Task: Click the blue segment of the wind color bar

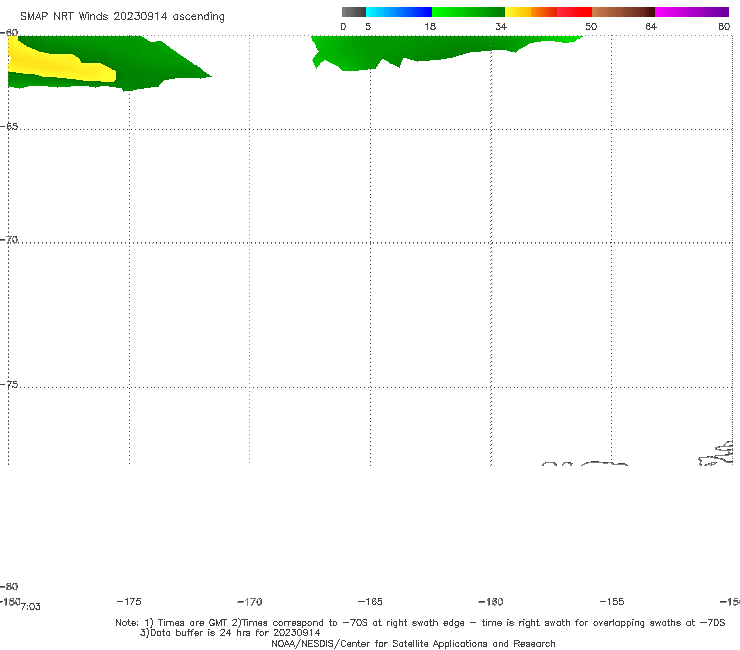Action: coord(399,12)
